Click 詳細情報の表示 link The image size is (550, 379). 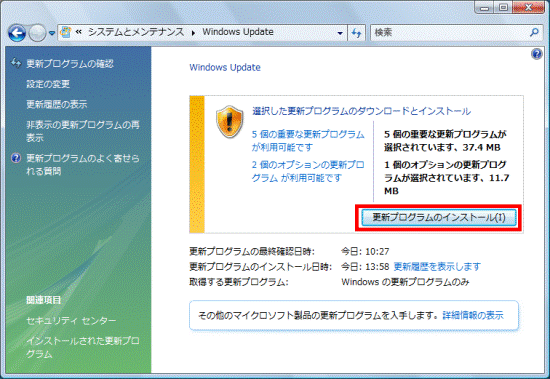tap(473, 315)
